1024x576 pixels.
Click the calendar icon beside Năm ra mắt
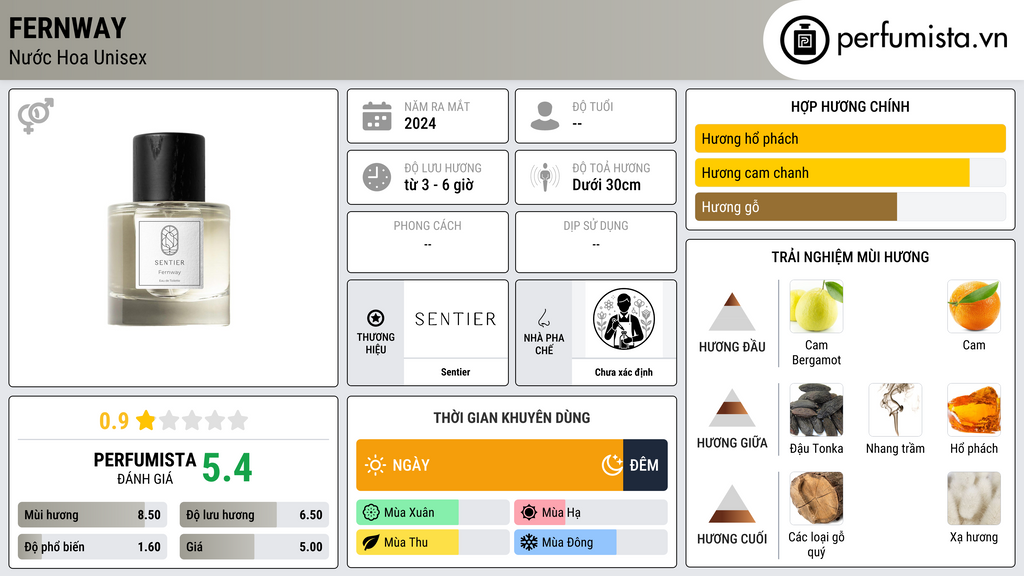pos(377,116)
